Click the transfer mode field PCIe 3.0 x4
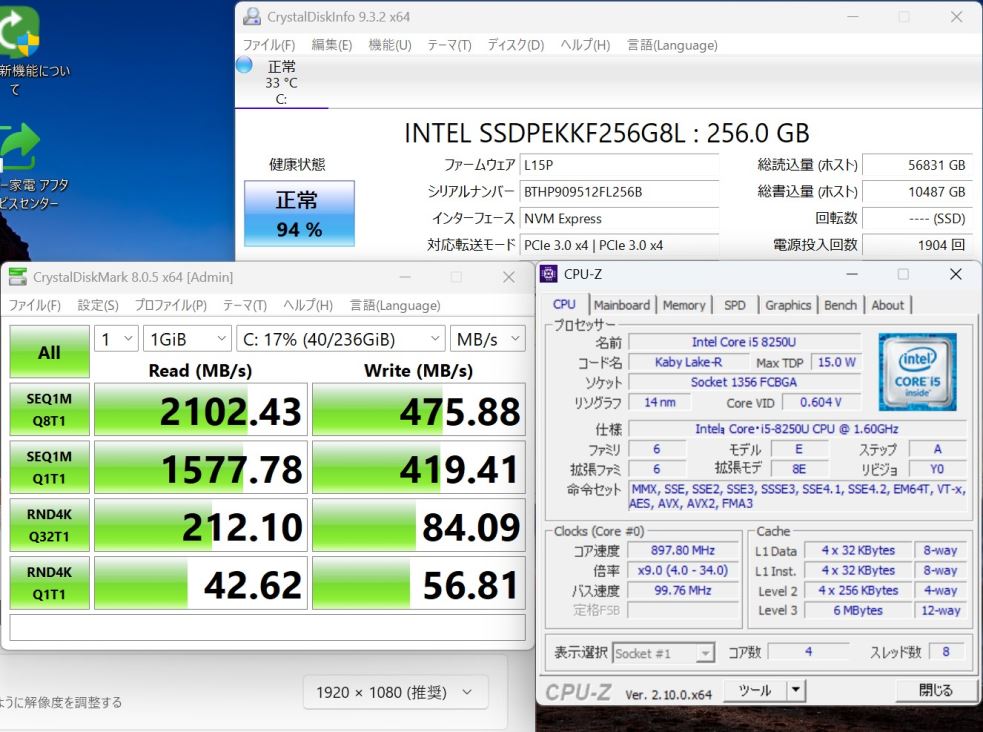Viewport: 983px width, 732px height. pos(619,245)
